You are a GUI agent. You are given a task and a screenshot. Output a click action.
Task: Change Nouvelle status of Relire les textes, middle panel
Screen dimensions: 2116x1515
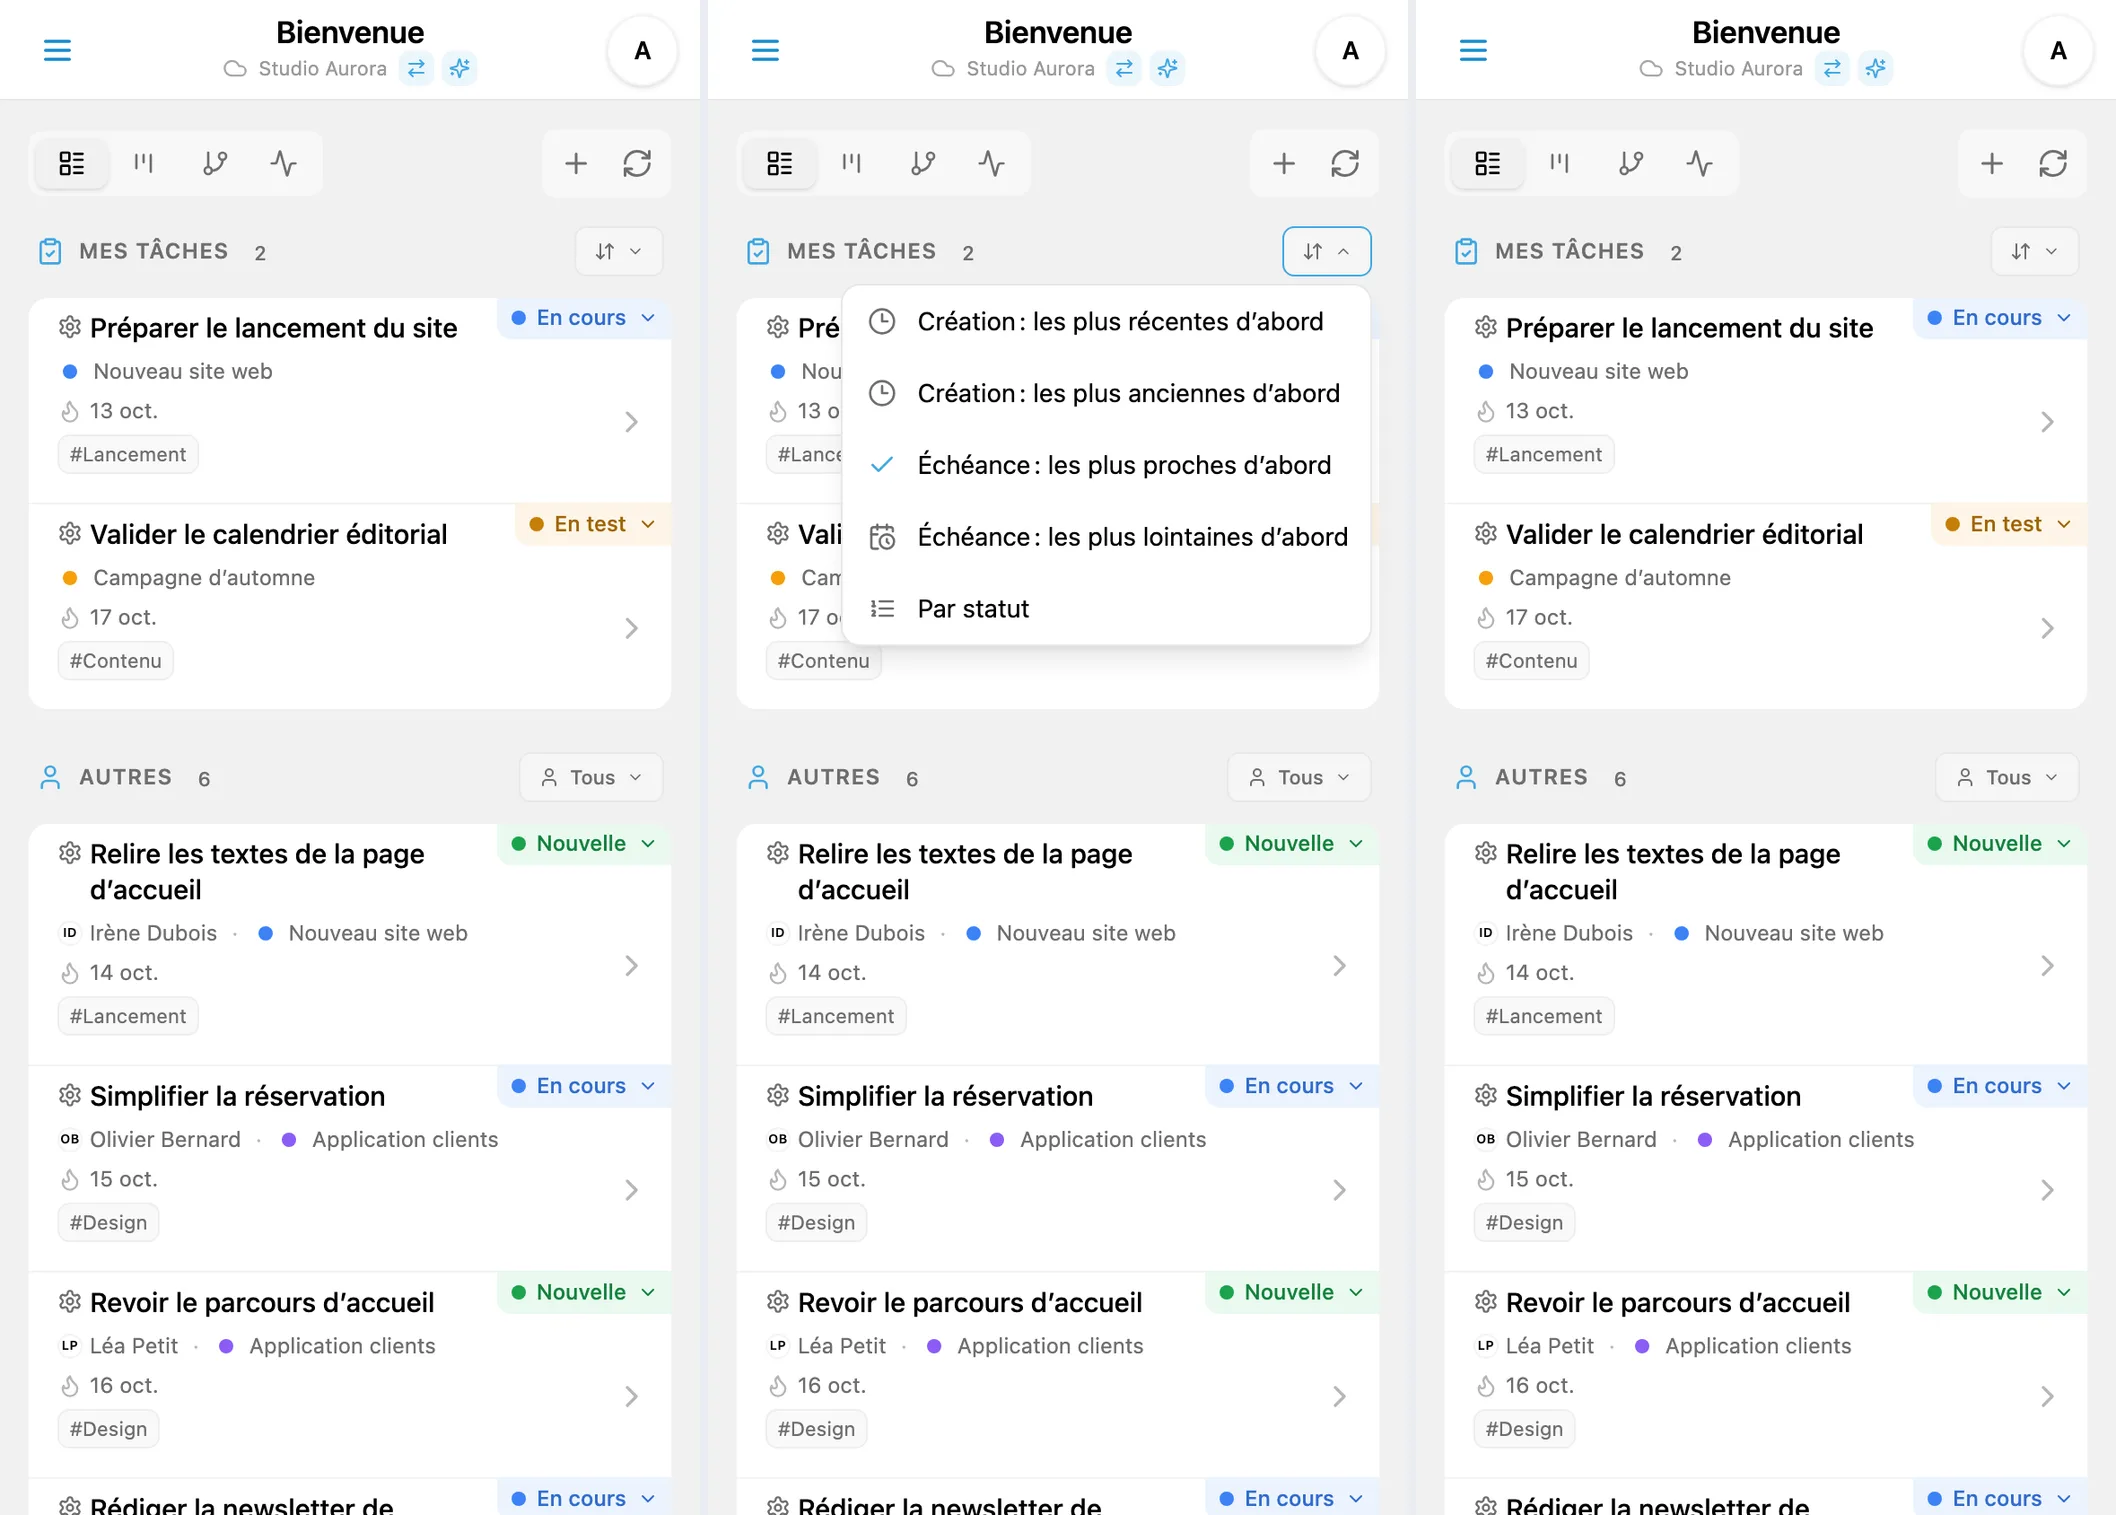[1292, 843]
